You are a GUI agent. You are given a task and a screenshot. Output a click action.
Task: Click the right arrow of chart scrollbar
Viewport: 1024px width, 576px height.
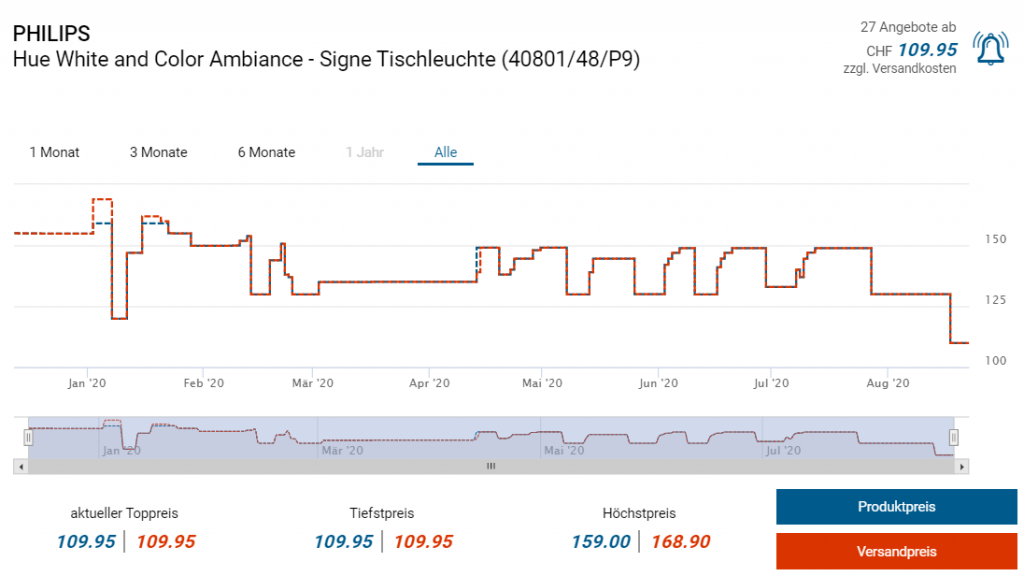click(962, 466)
